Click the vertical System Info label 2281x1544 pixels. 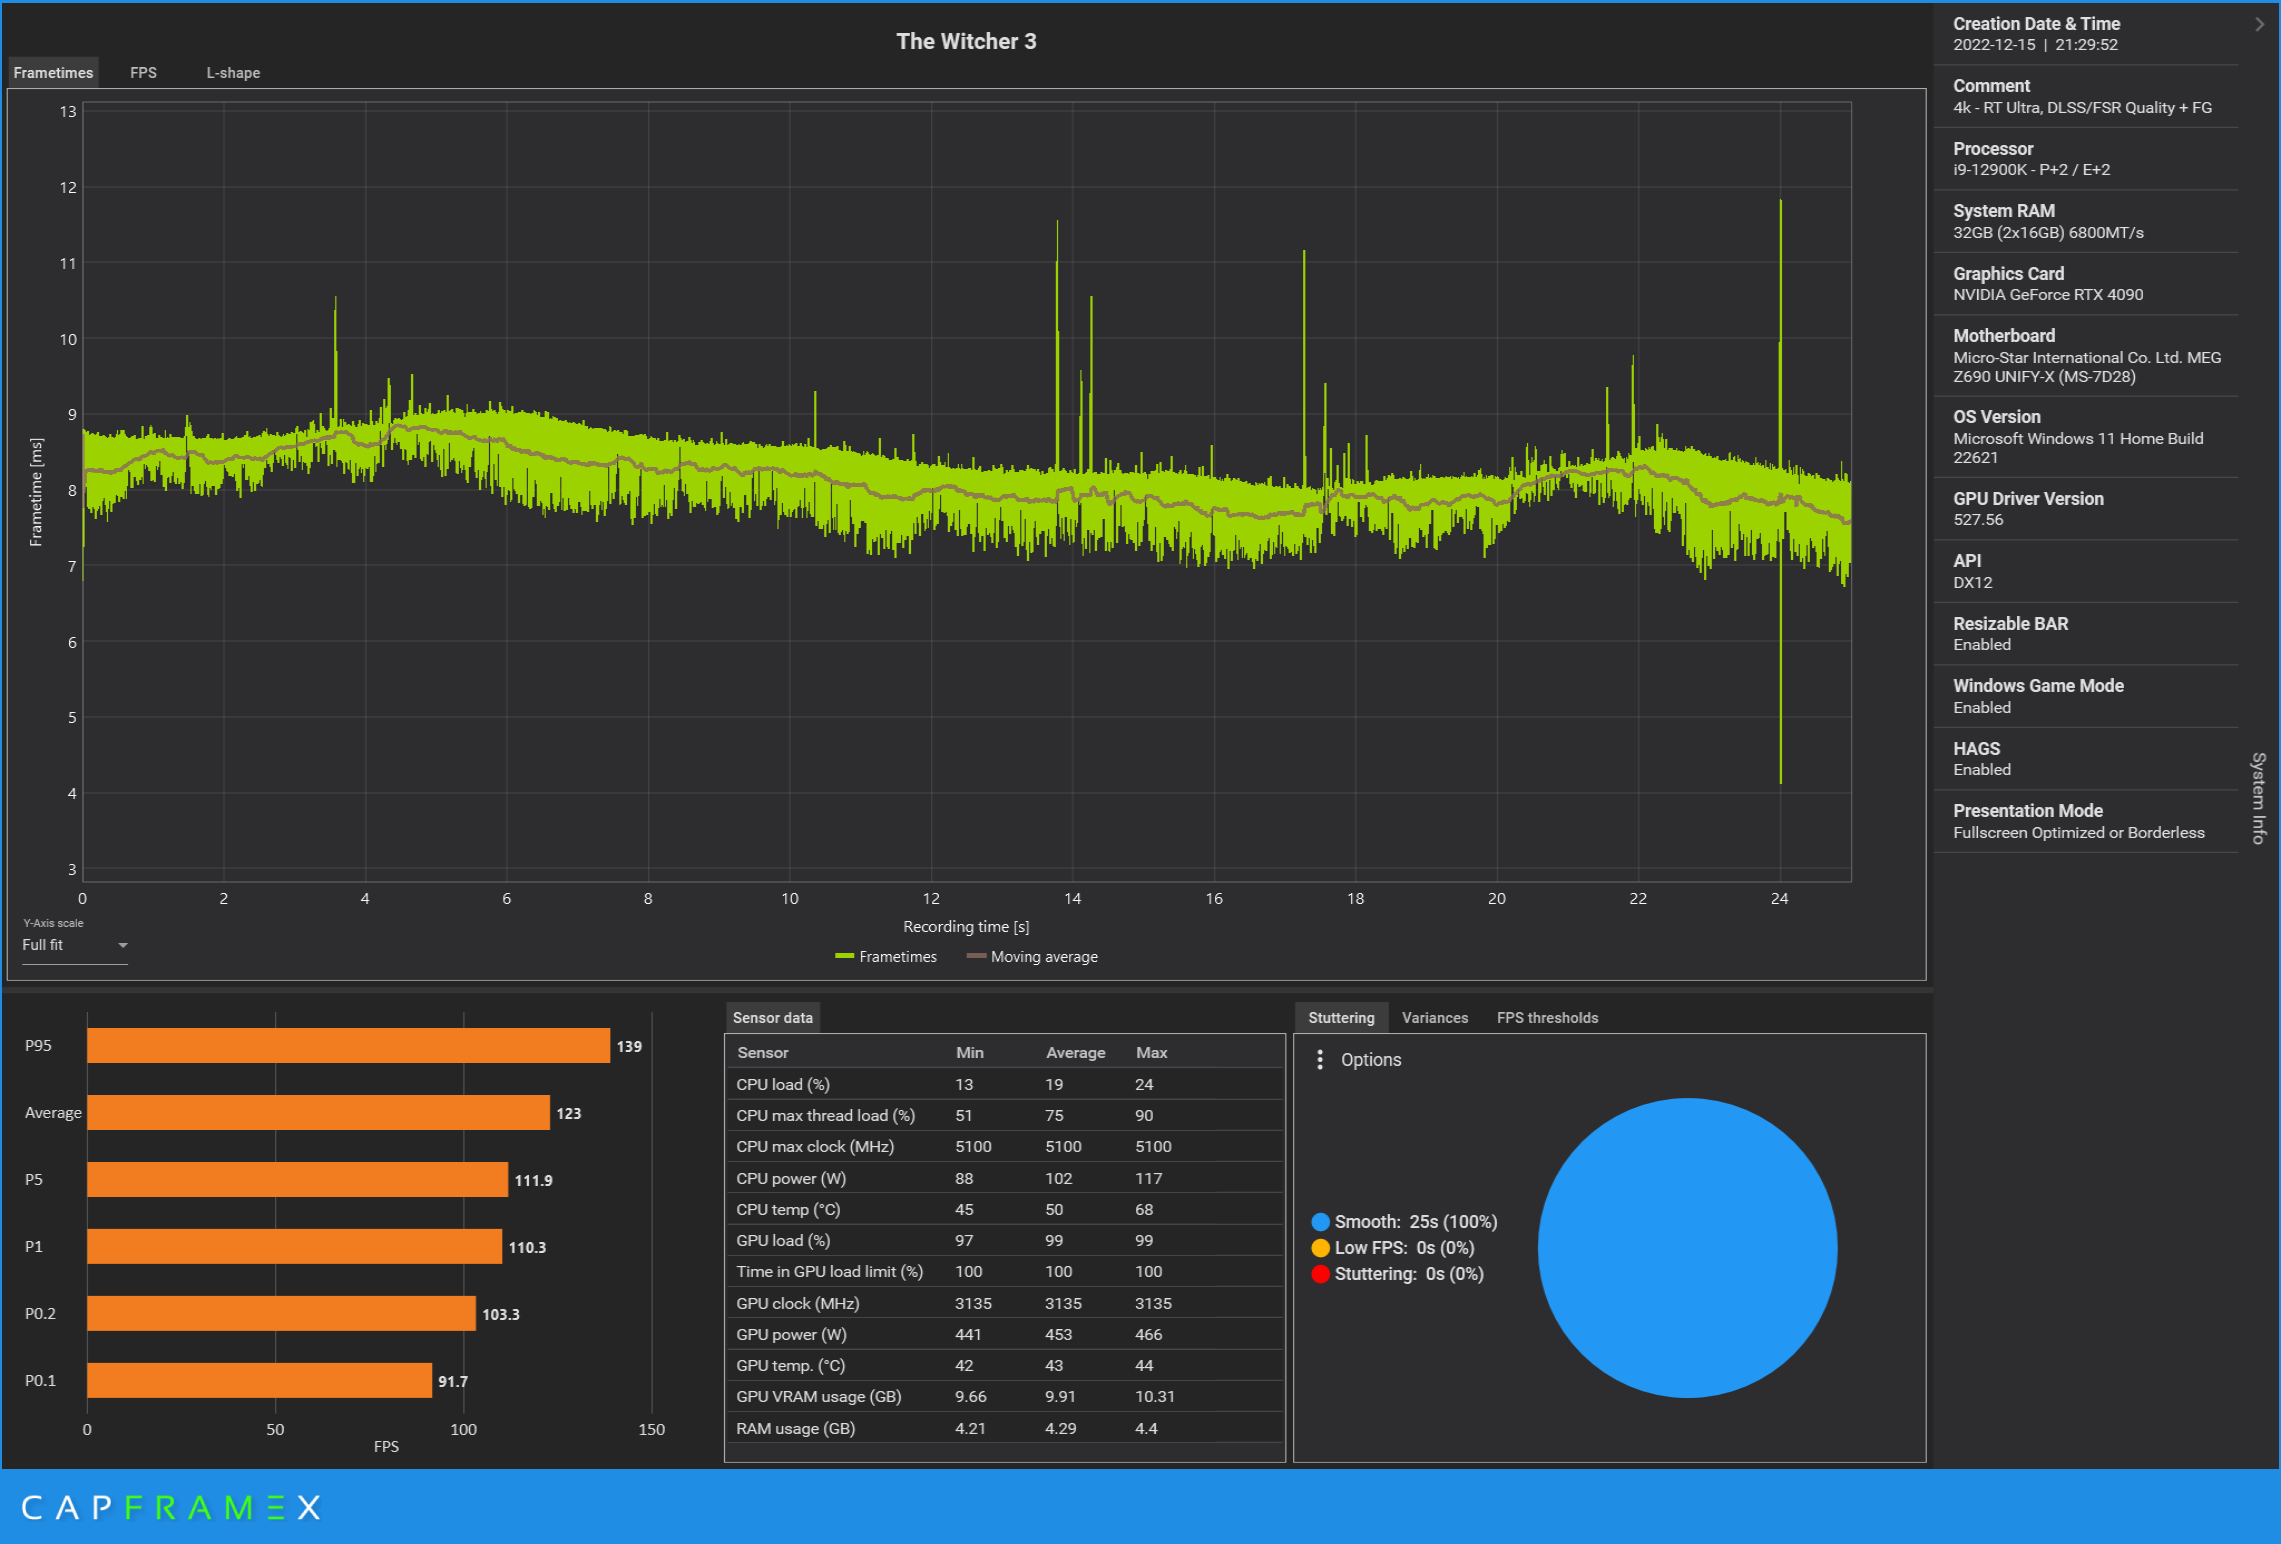(2258, 798)
